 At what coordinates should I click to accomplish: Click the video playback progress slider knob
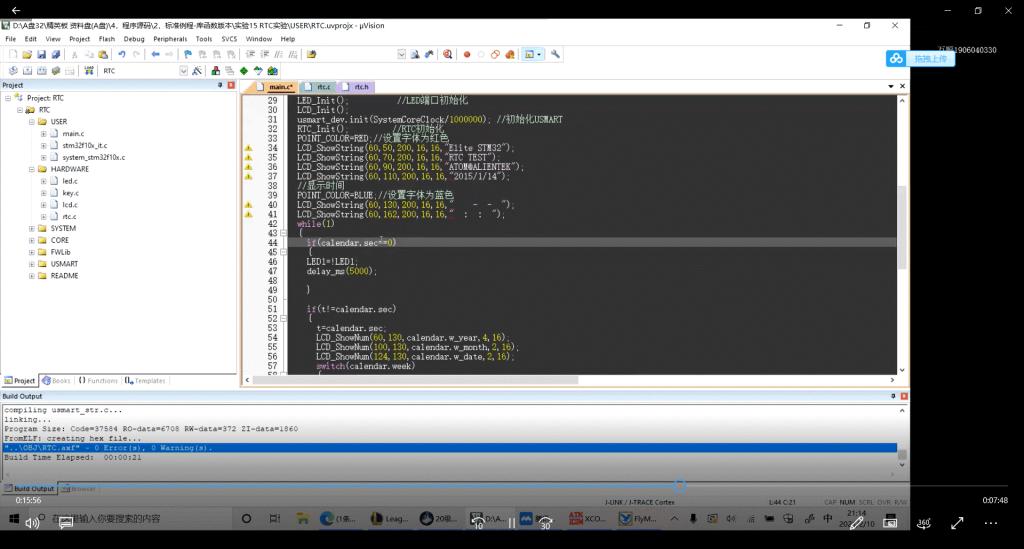click(x=680, y=486)
